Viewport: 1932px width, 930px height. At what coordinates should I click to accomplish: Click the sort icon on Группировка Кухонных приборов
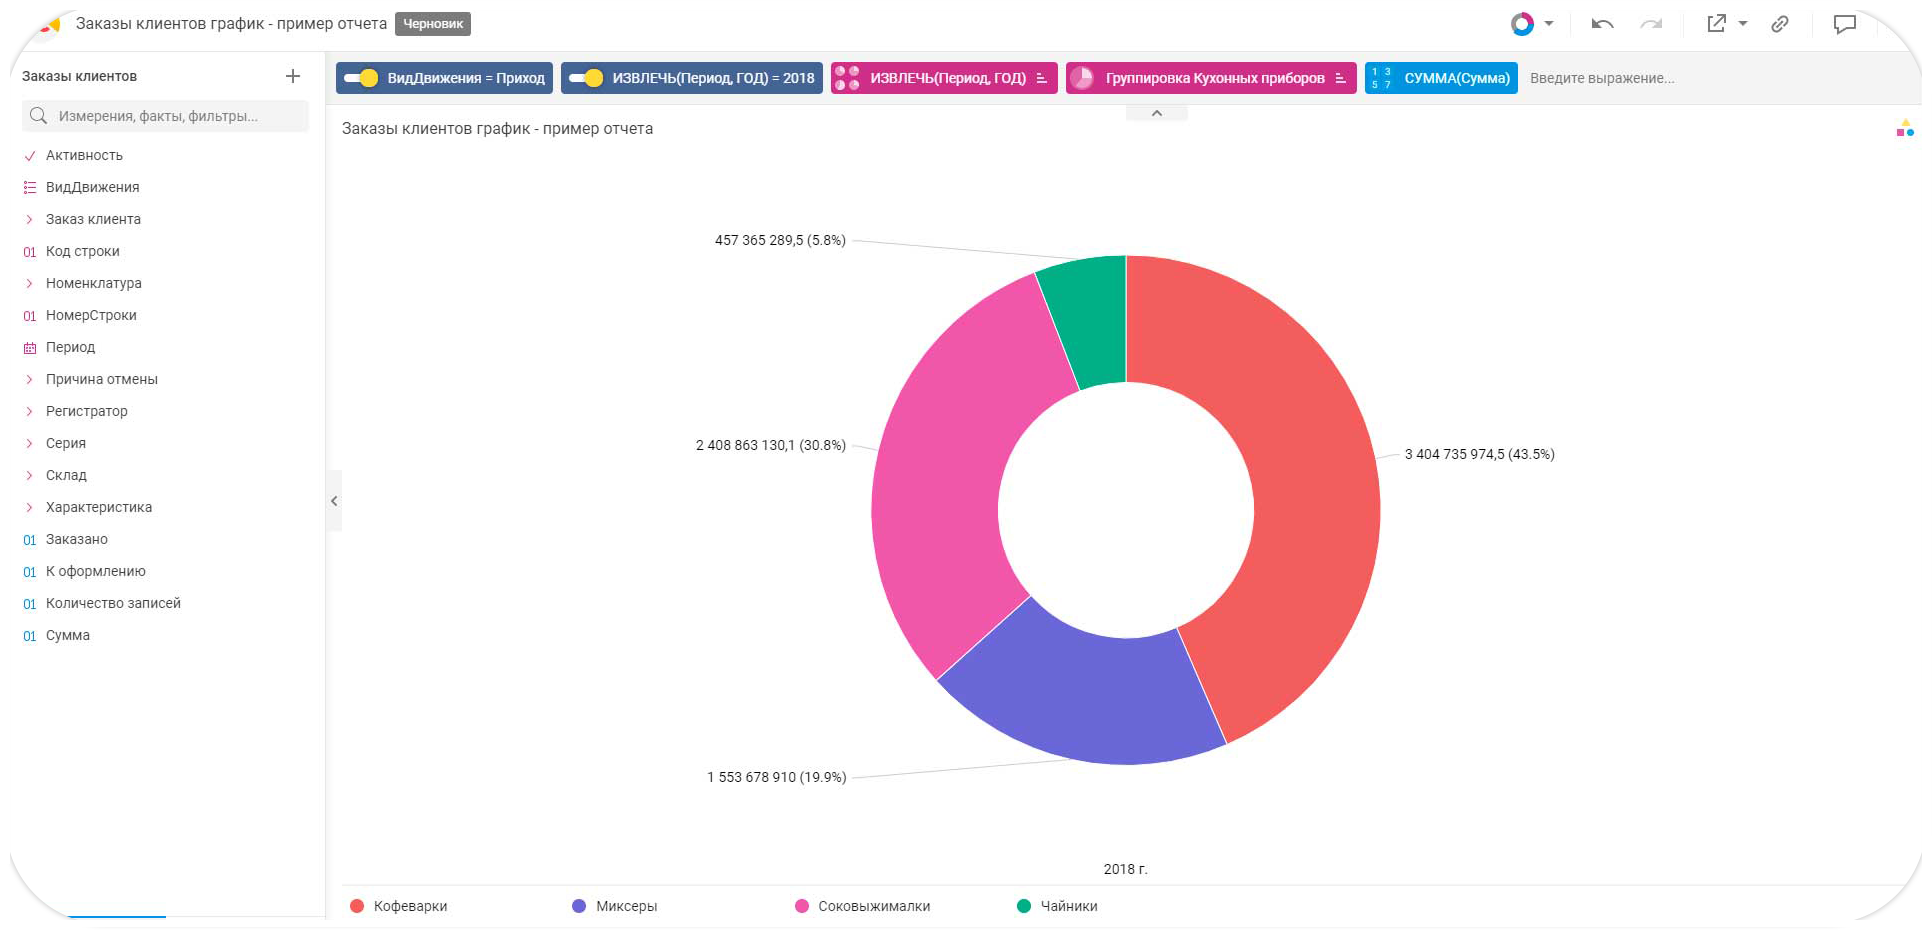tap(1340, 78)
